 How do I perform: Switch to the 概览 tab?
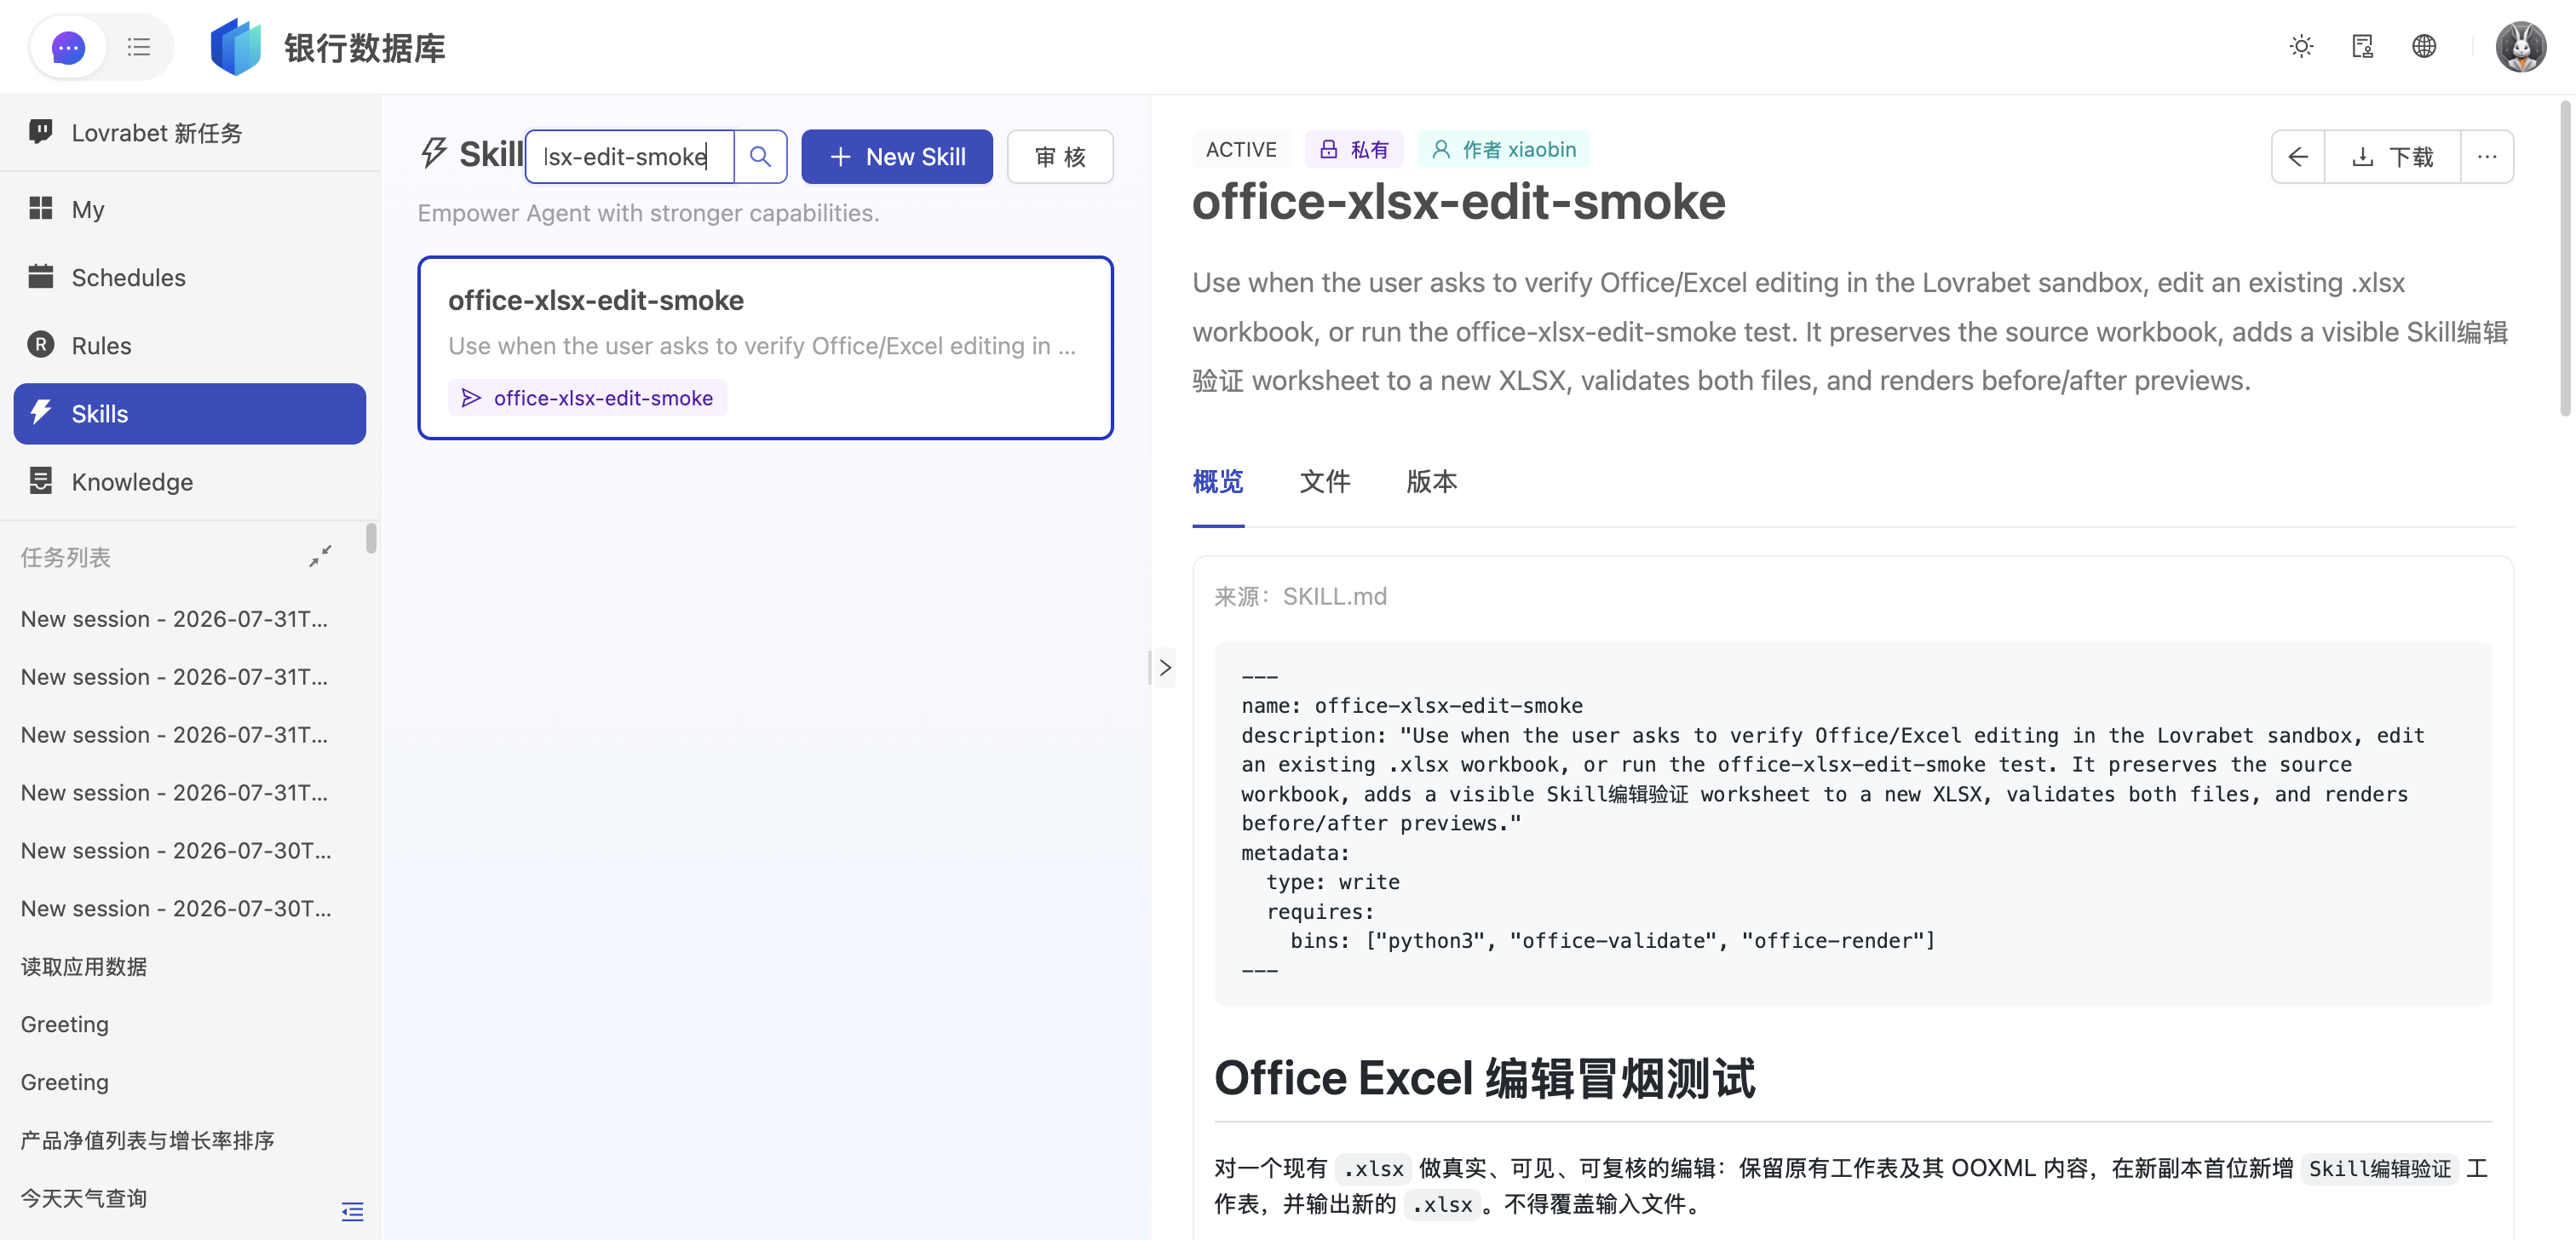point(1218,482)
